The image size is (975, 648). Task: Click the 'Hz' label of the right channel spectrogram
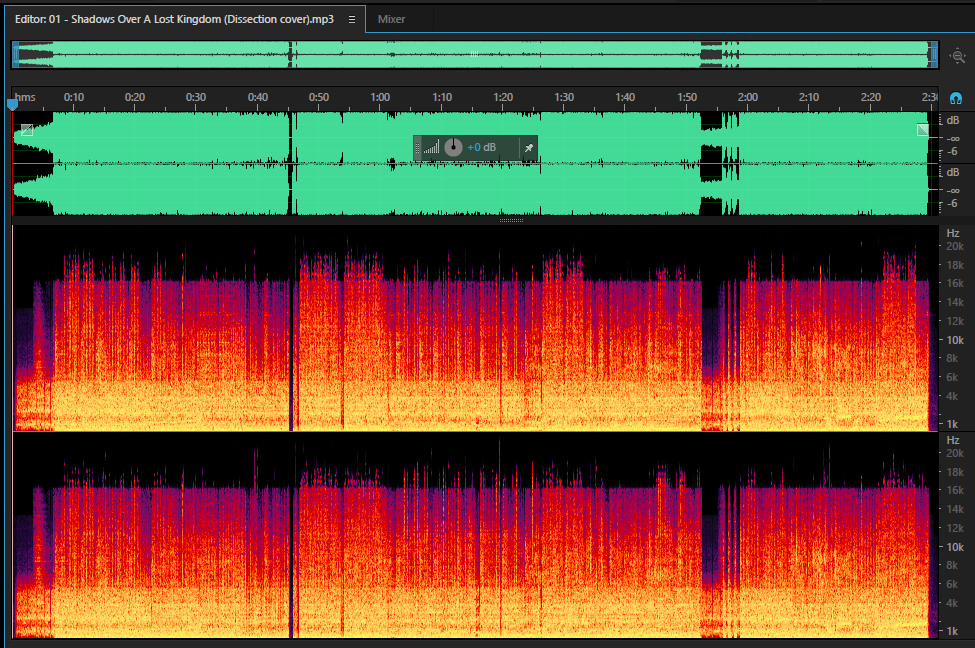(x=953, y=441)
